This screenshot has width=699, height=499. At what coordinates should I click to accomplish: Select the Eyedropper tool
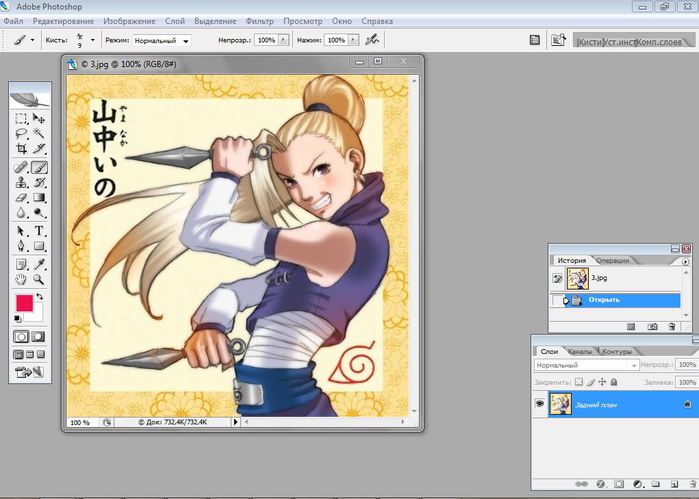40,264
